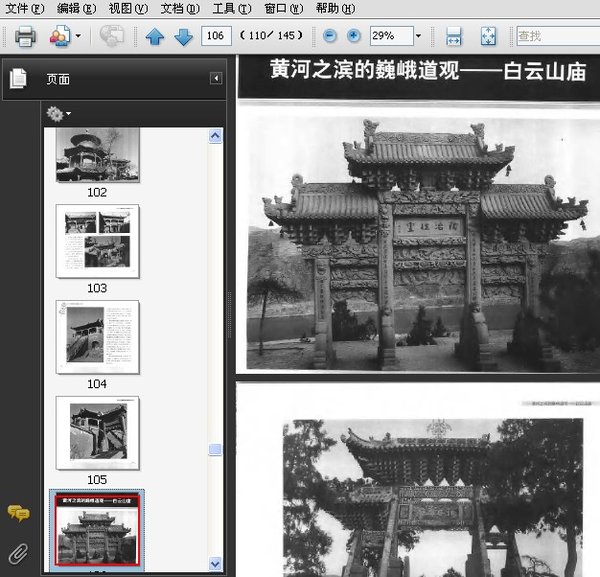Open the 文件 (File) menu

[24, 8]
